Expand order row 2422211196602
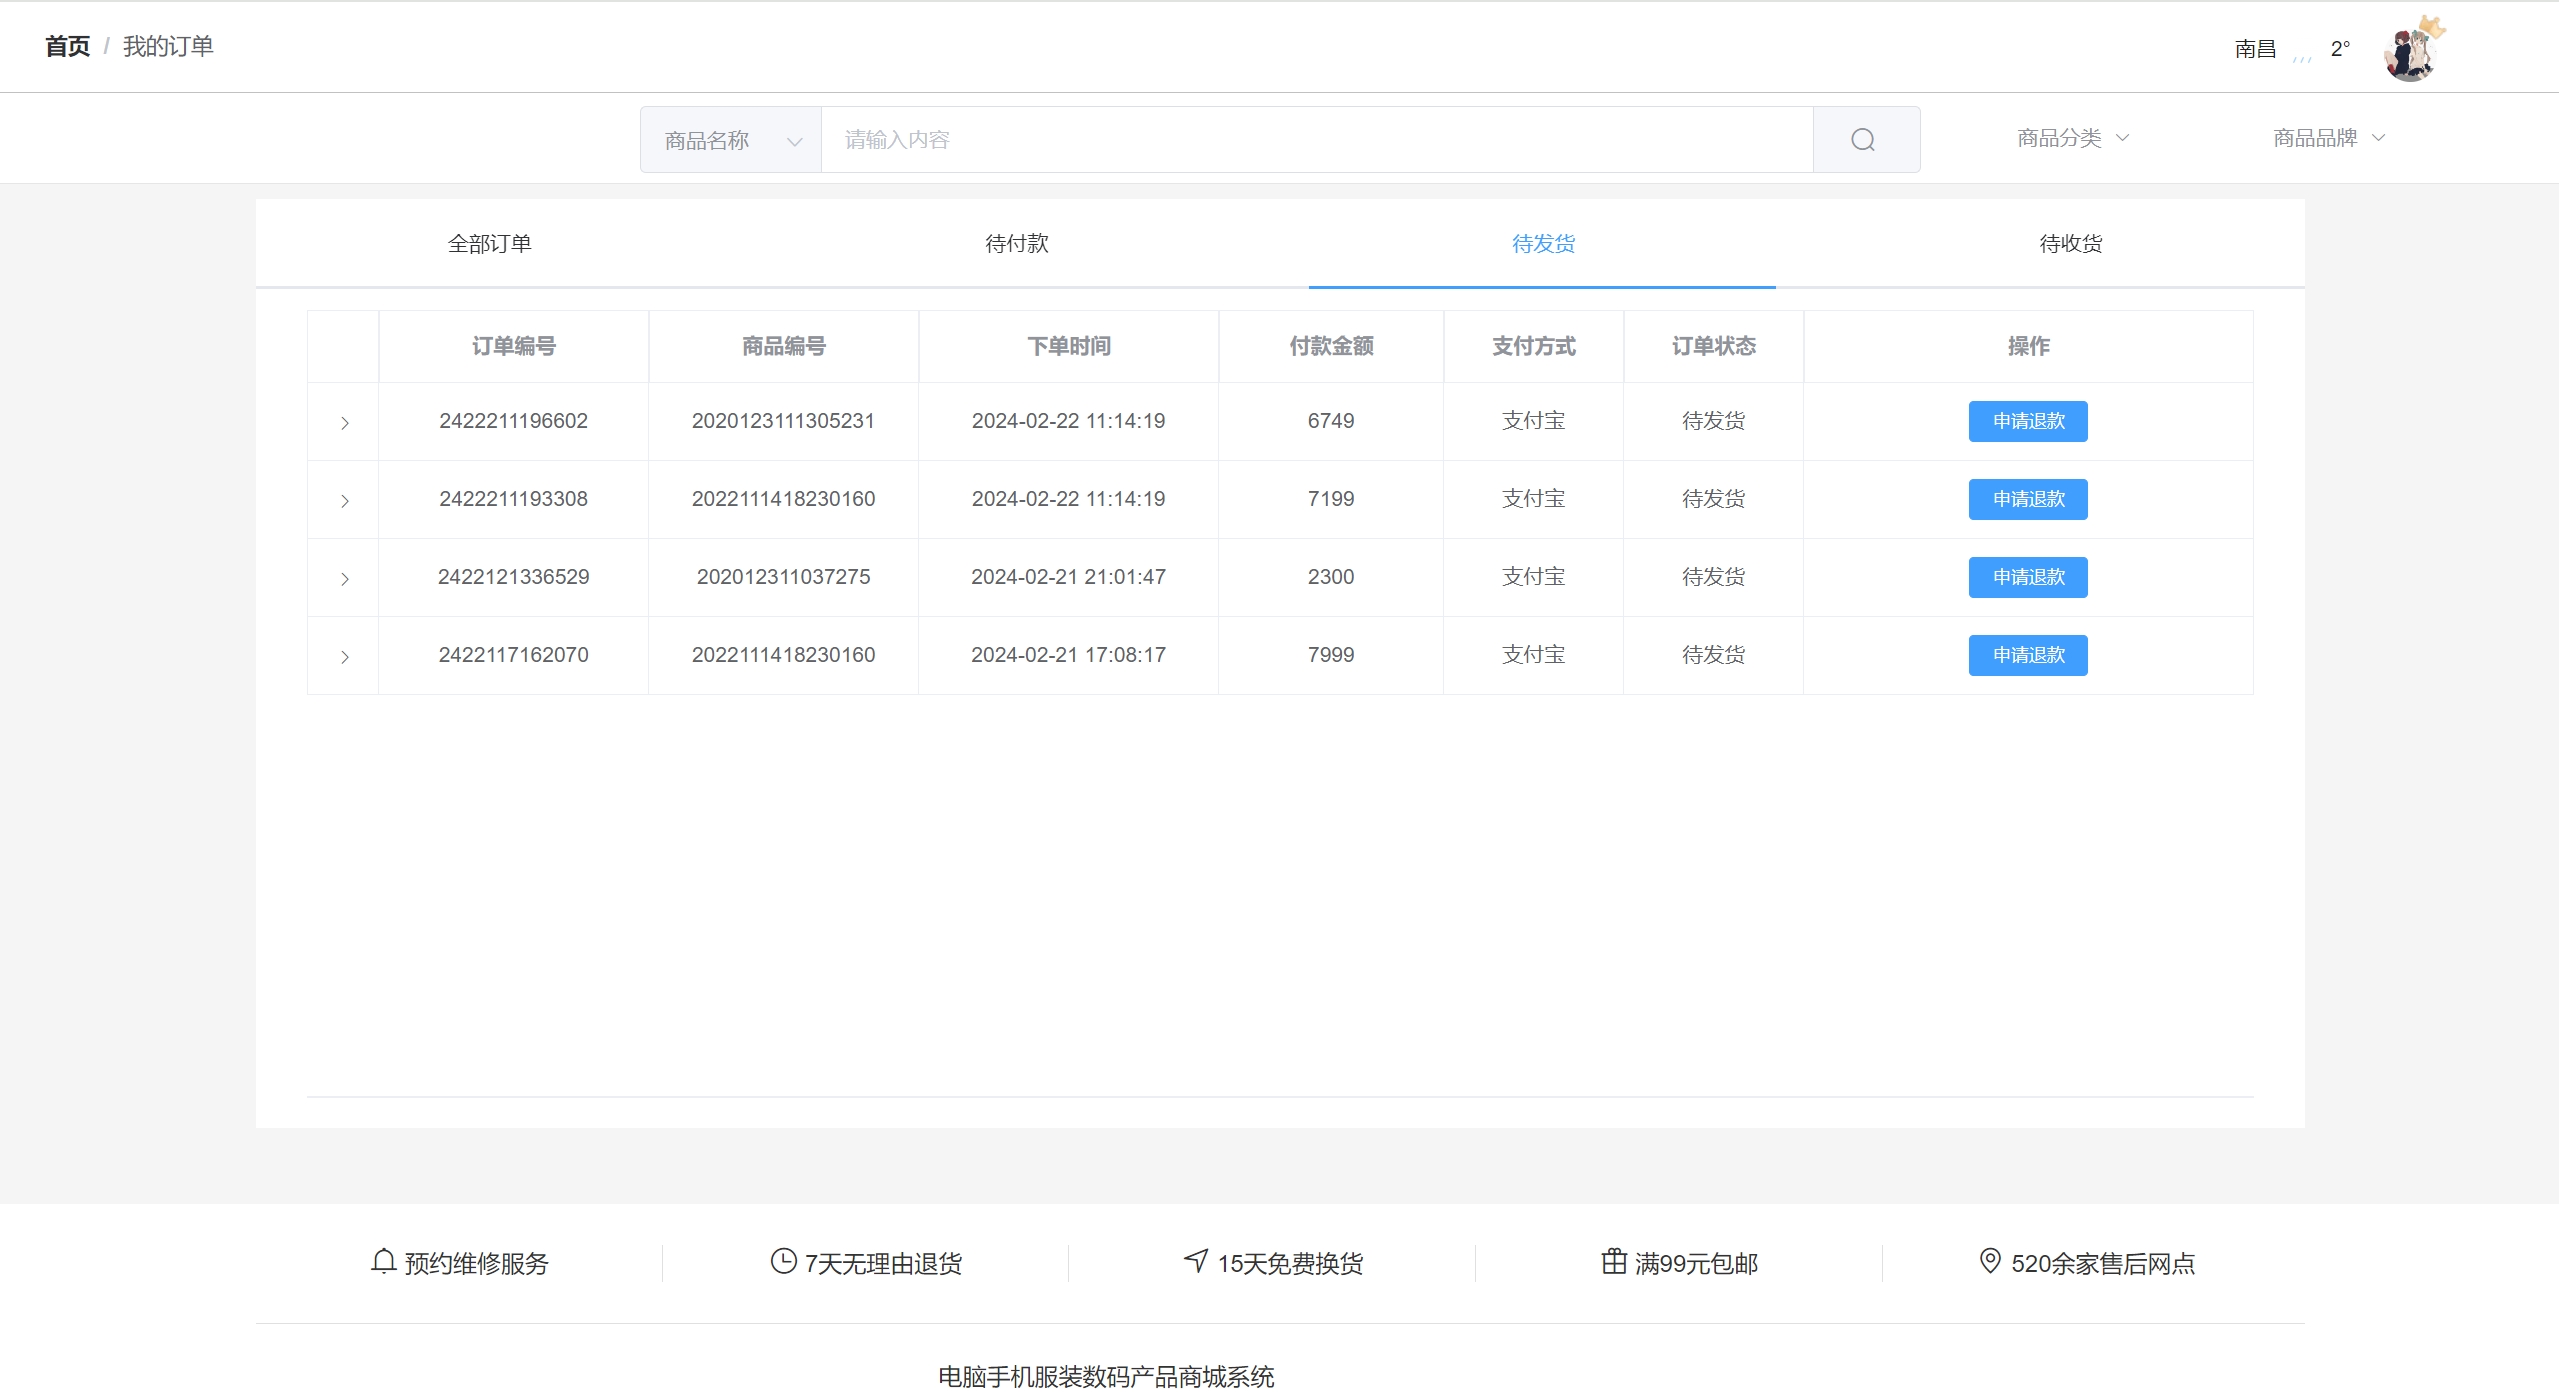The image size is (2559, 1399). tap(344, 423)
